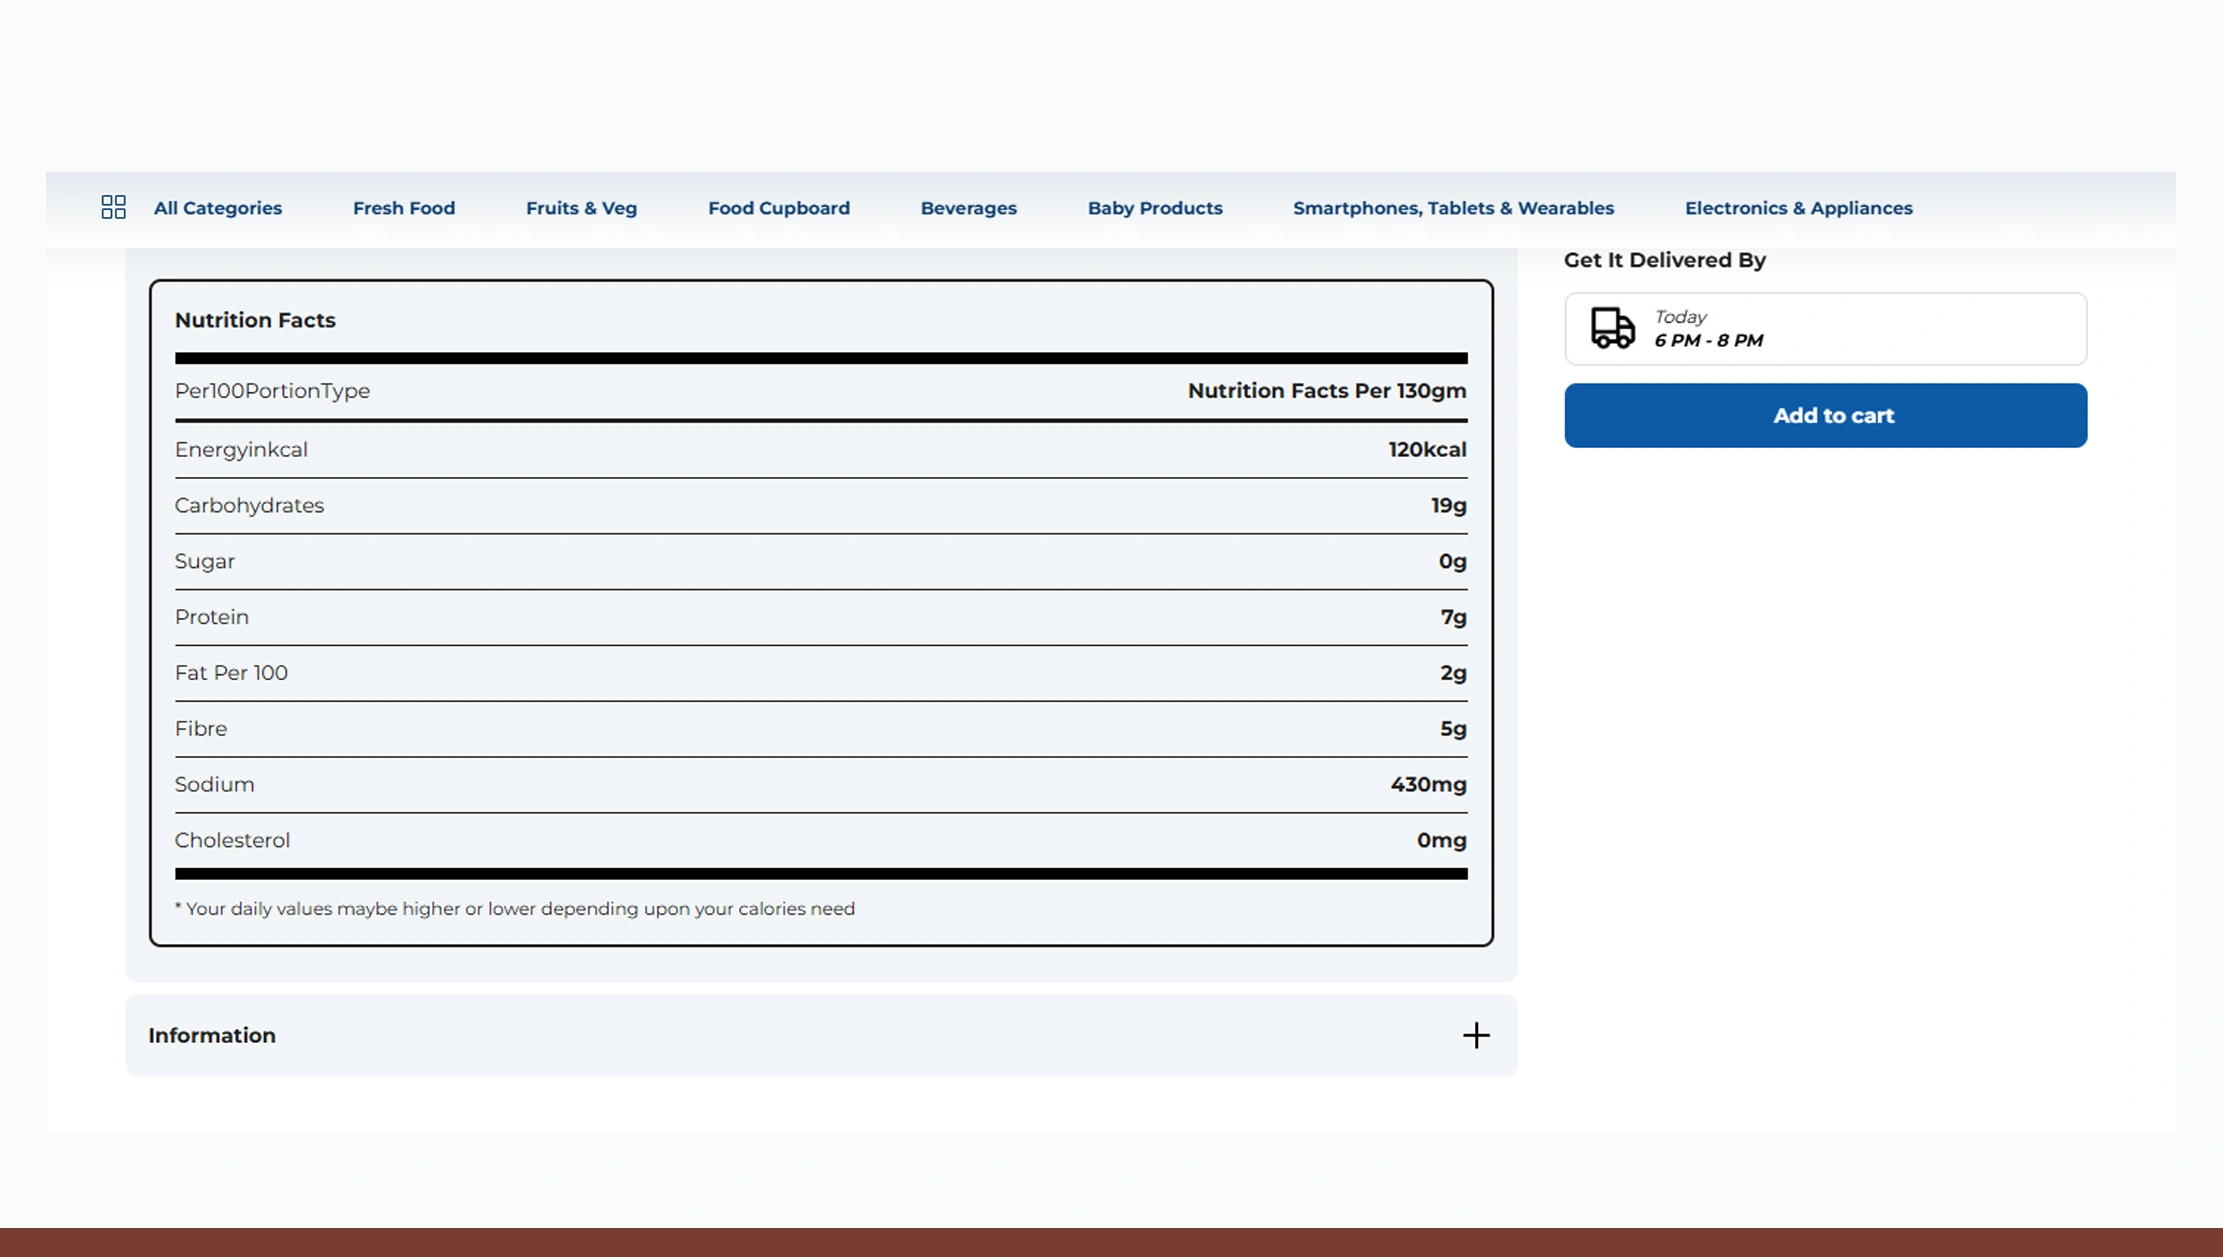
Task: Click the Information section heading
Action: click(x=212, y=1035)
